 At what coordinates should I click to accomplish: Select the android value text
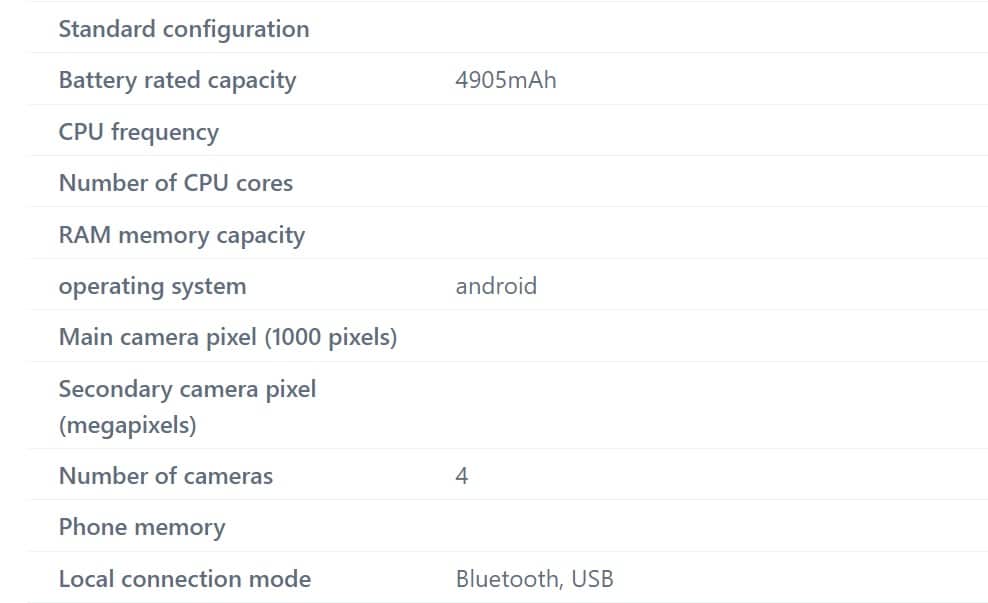[497, 286]
